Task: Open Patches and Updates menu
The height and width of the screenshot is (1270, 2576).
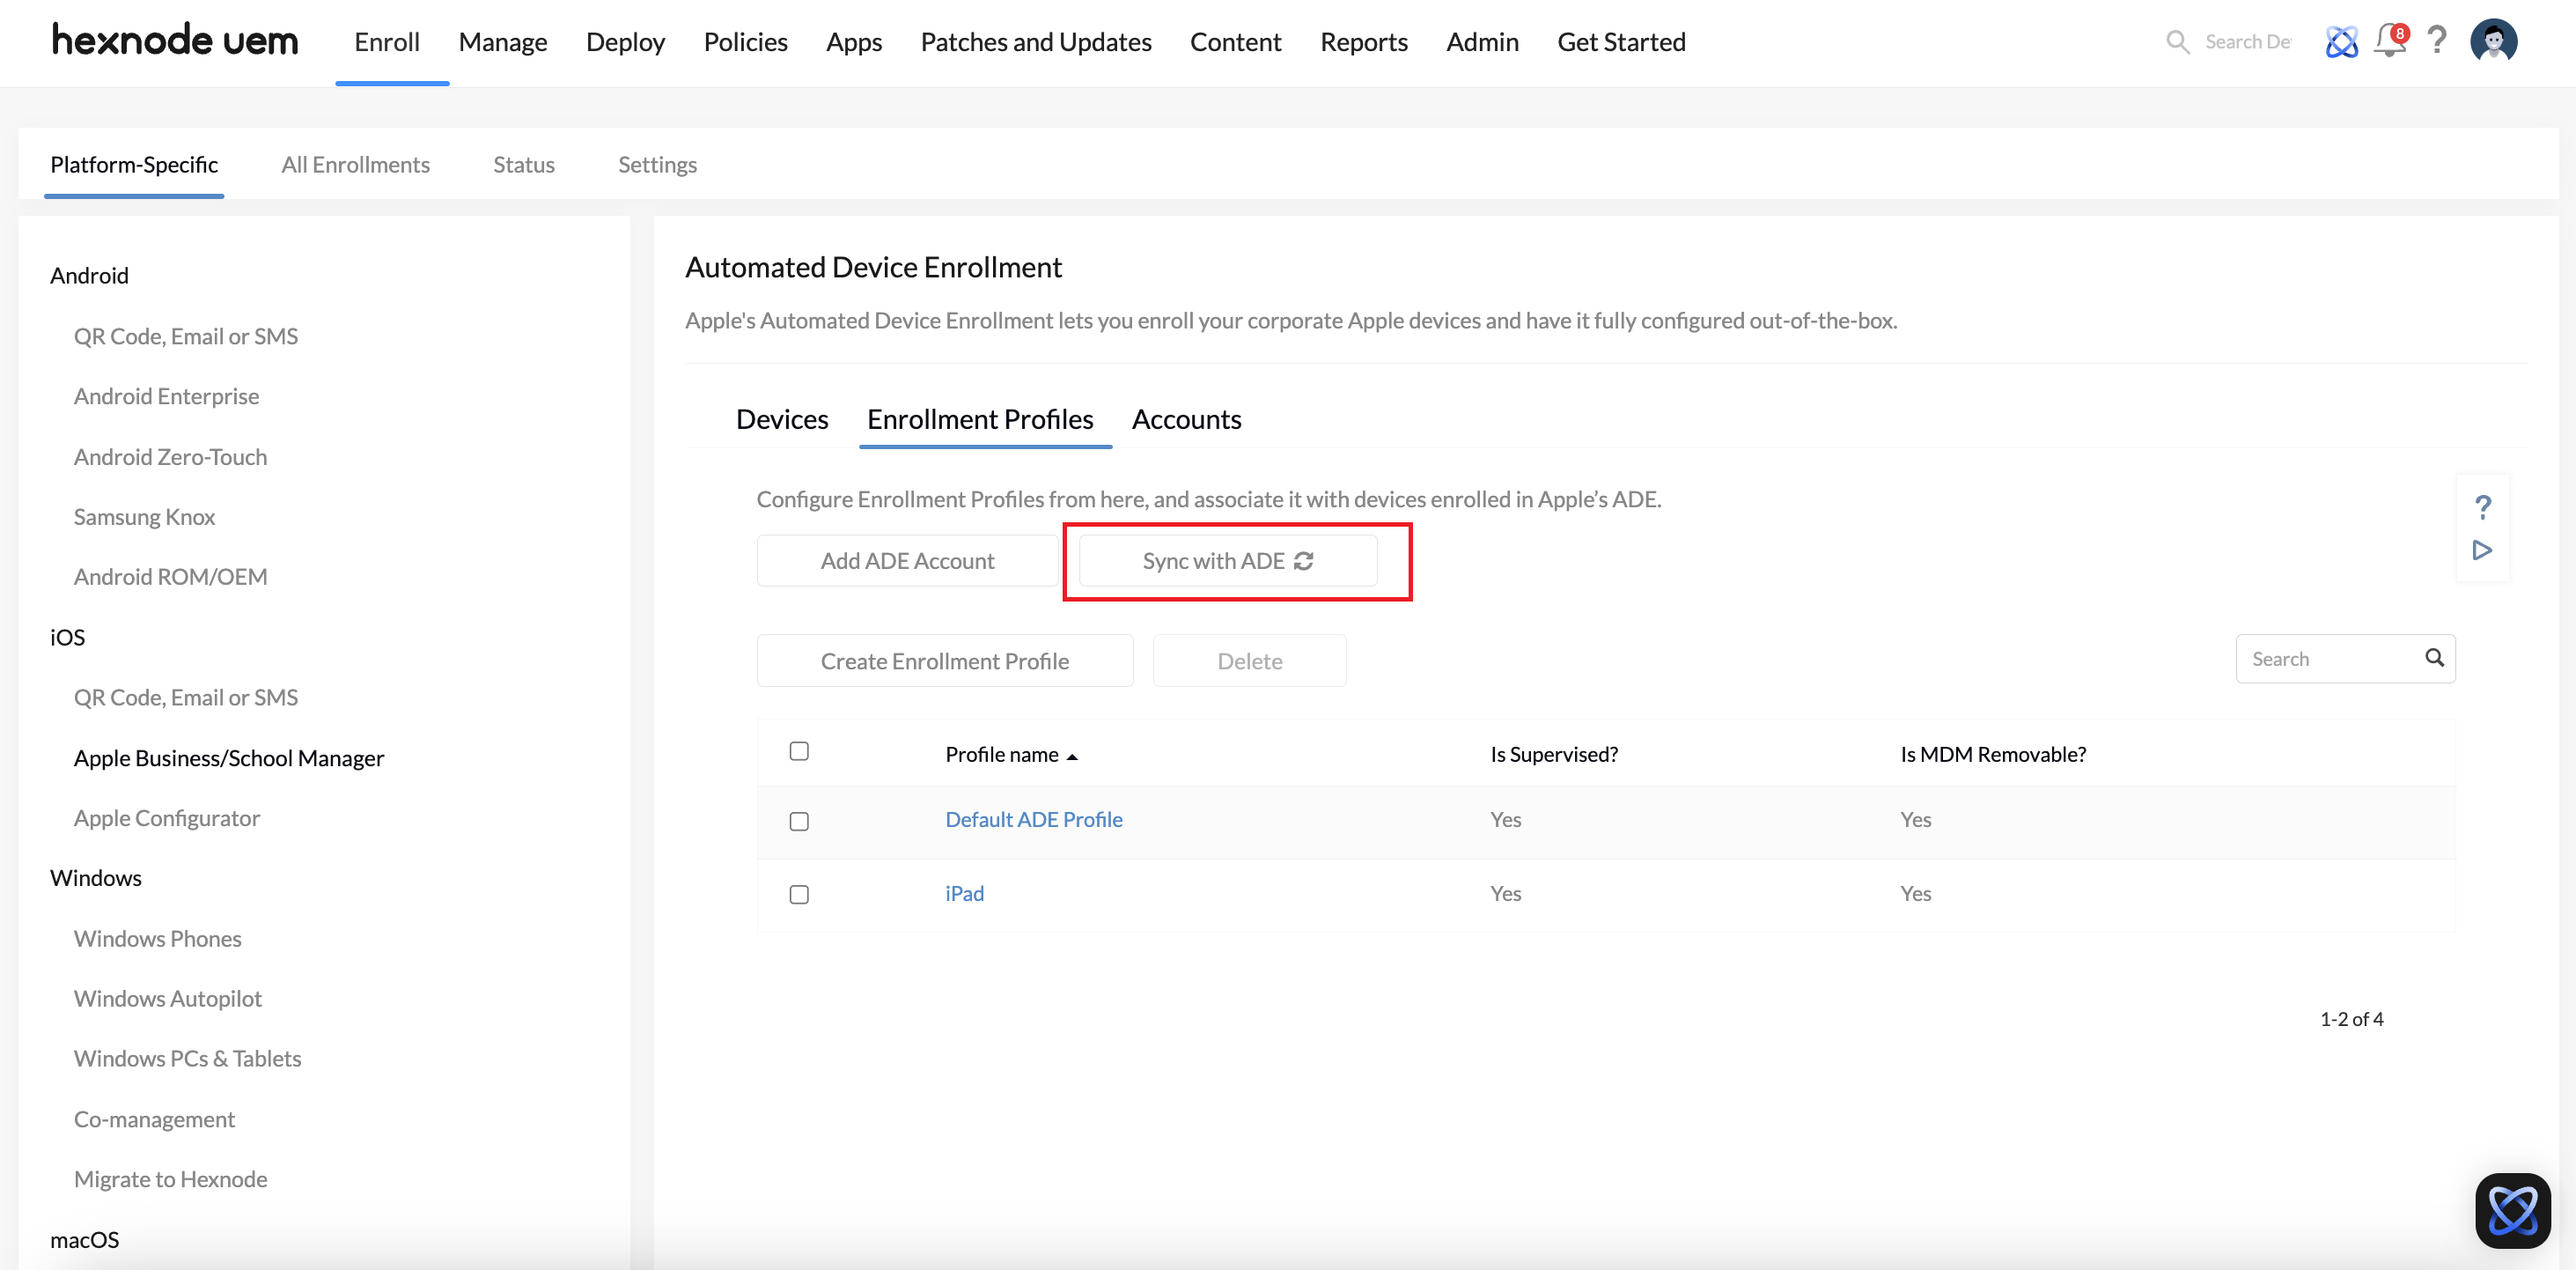Action: click(x=1036, y=42)
